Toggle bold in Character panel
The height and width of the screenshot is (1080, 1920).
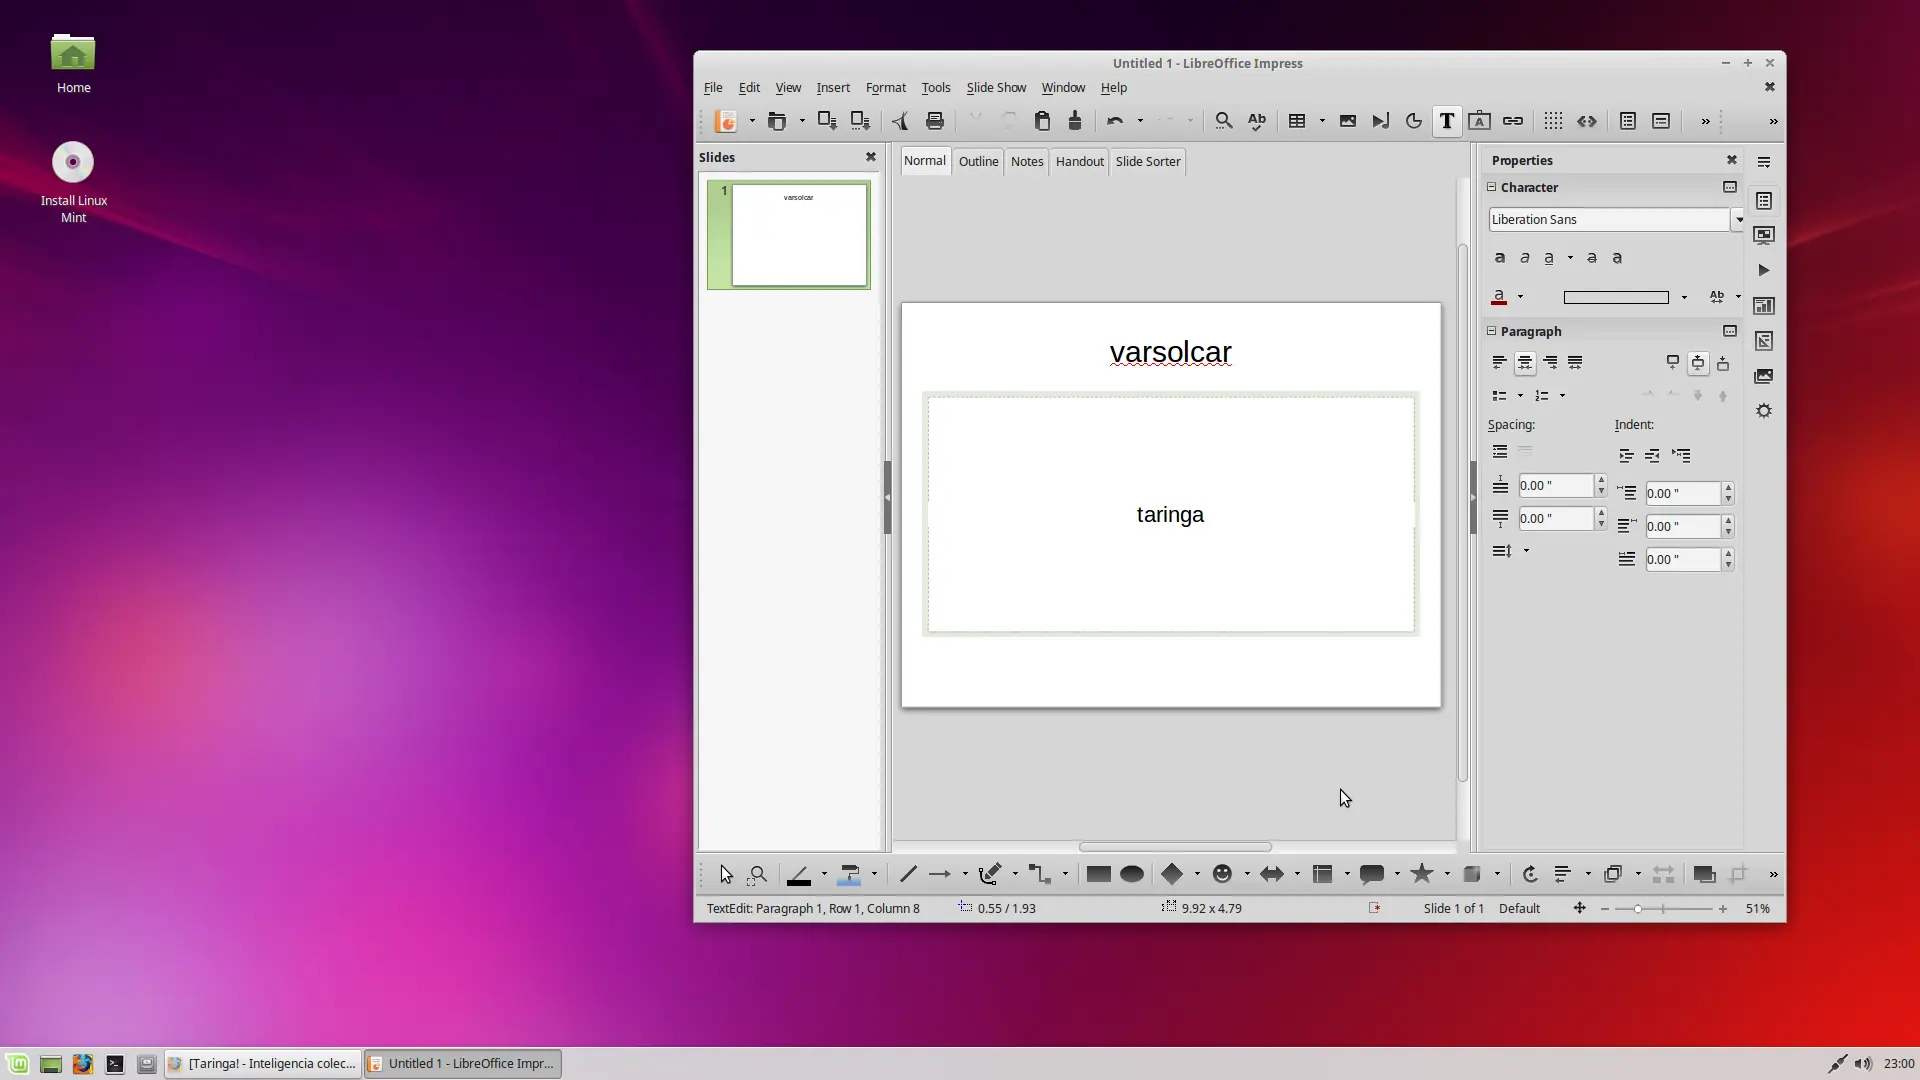coord(1499,258)
